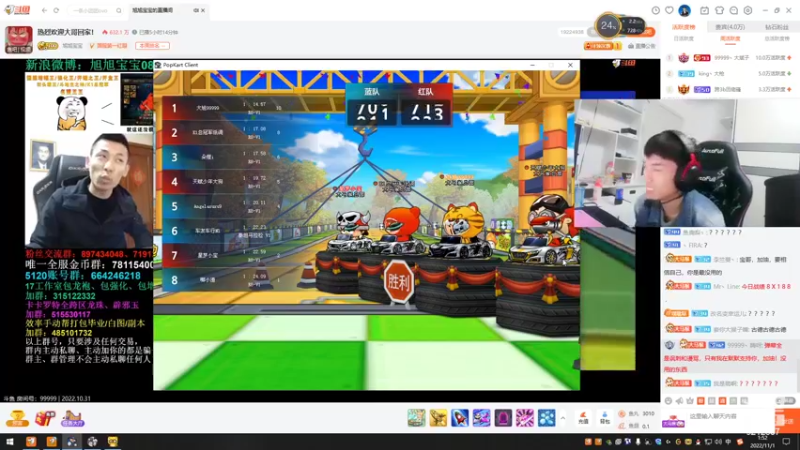Image resolution: width=800 pixels, height=450 pixels.
Task: Open the task hall icon
Action: point(72,418)
